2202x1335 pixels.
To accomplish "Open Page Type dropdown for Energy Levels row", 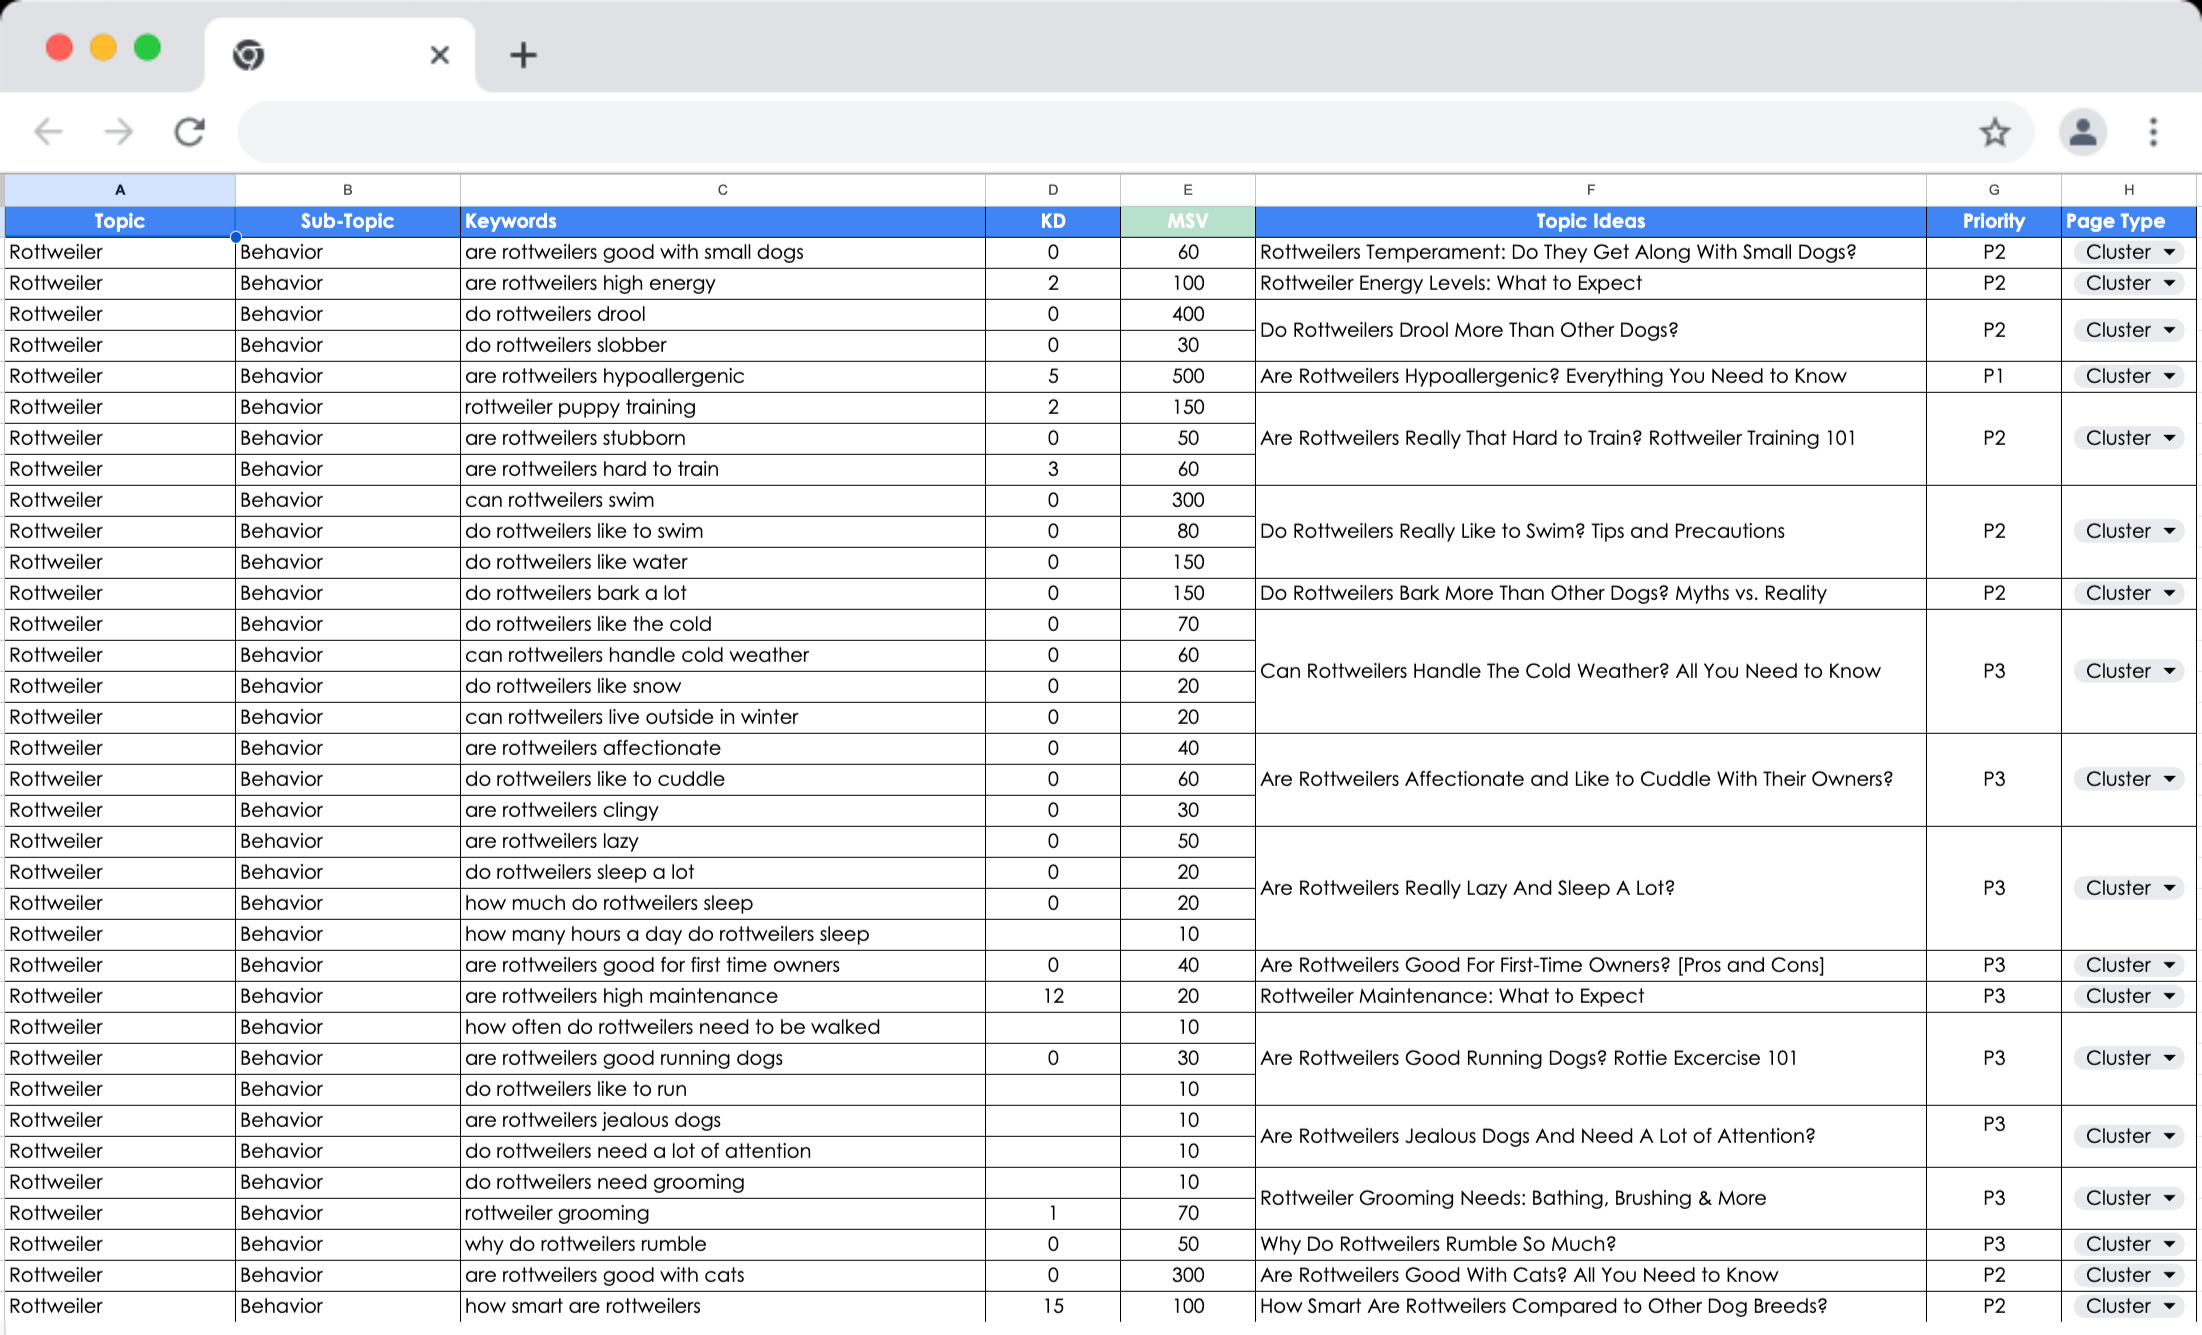I will (x=2131, y=284).
